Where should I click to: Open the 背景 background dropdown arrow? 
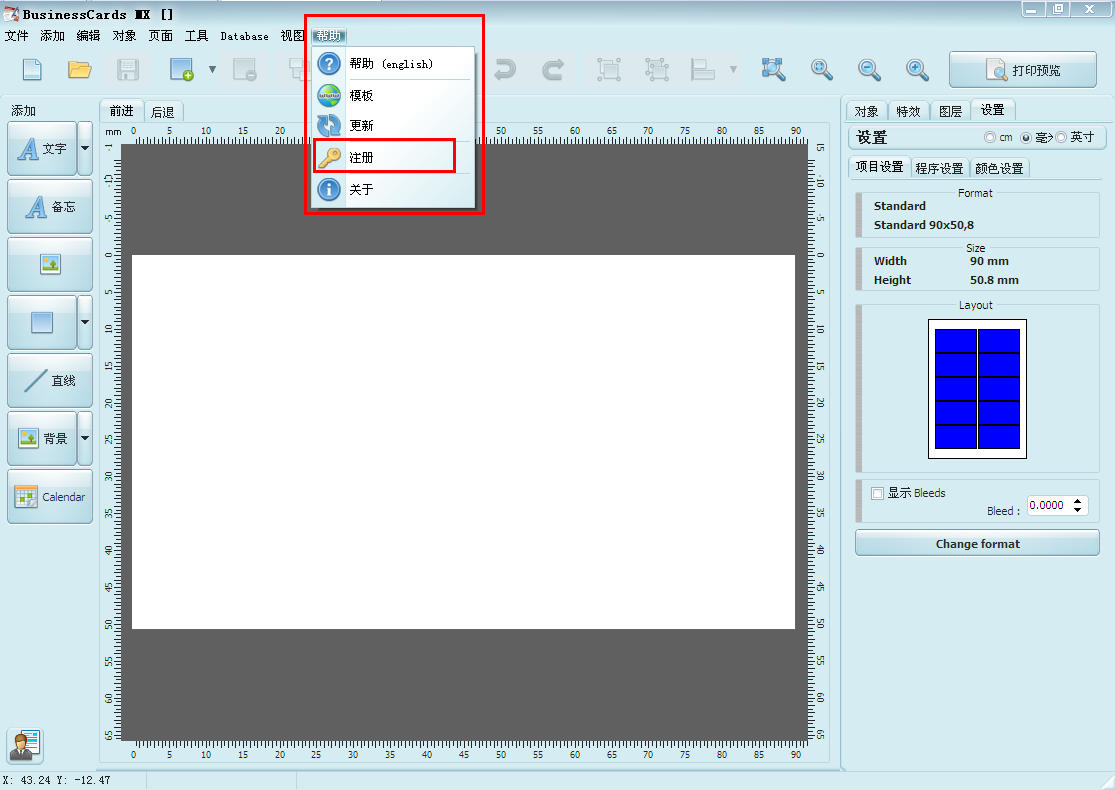(x=85, y=439)
